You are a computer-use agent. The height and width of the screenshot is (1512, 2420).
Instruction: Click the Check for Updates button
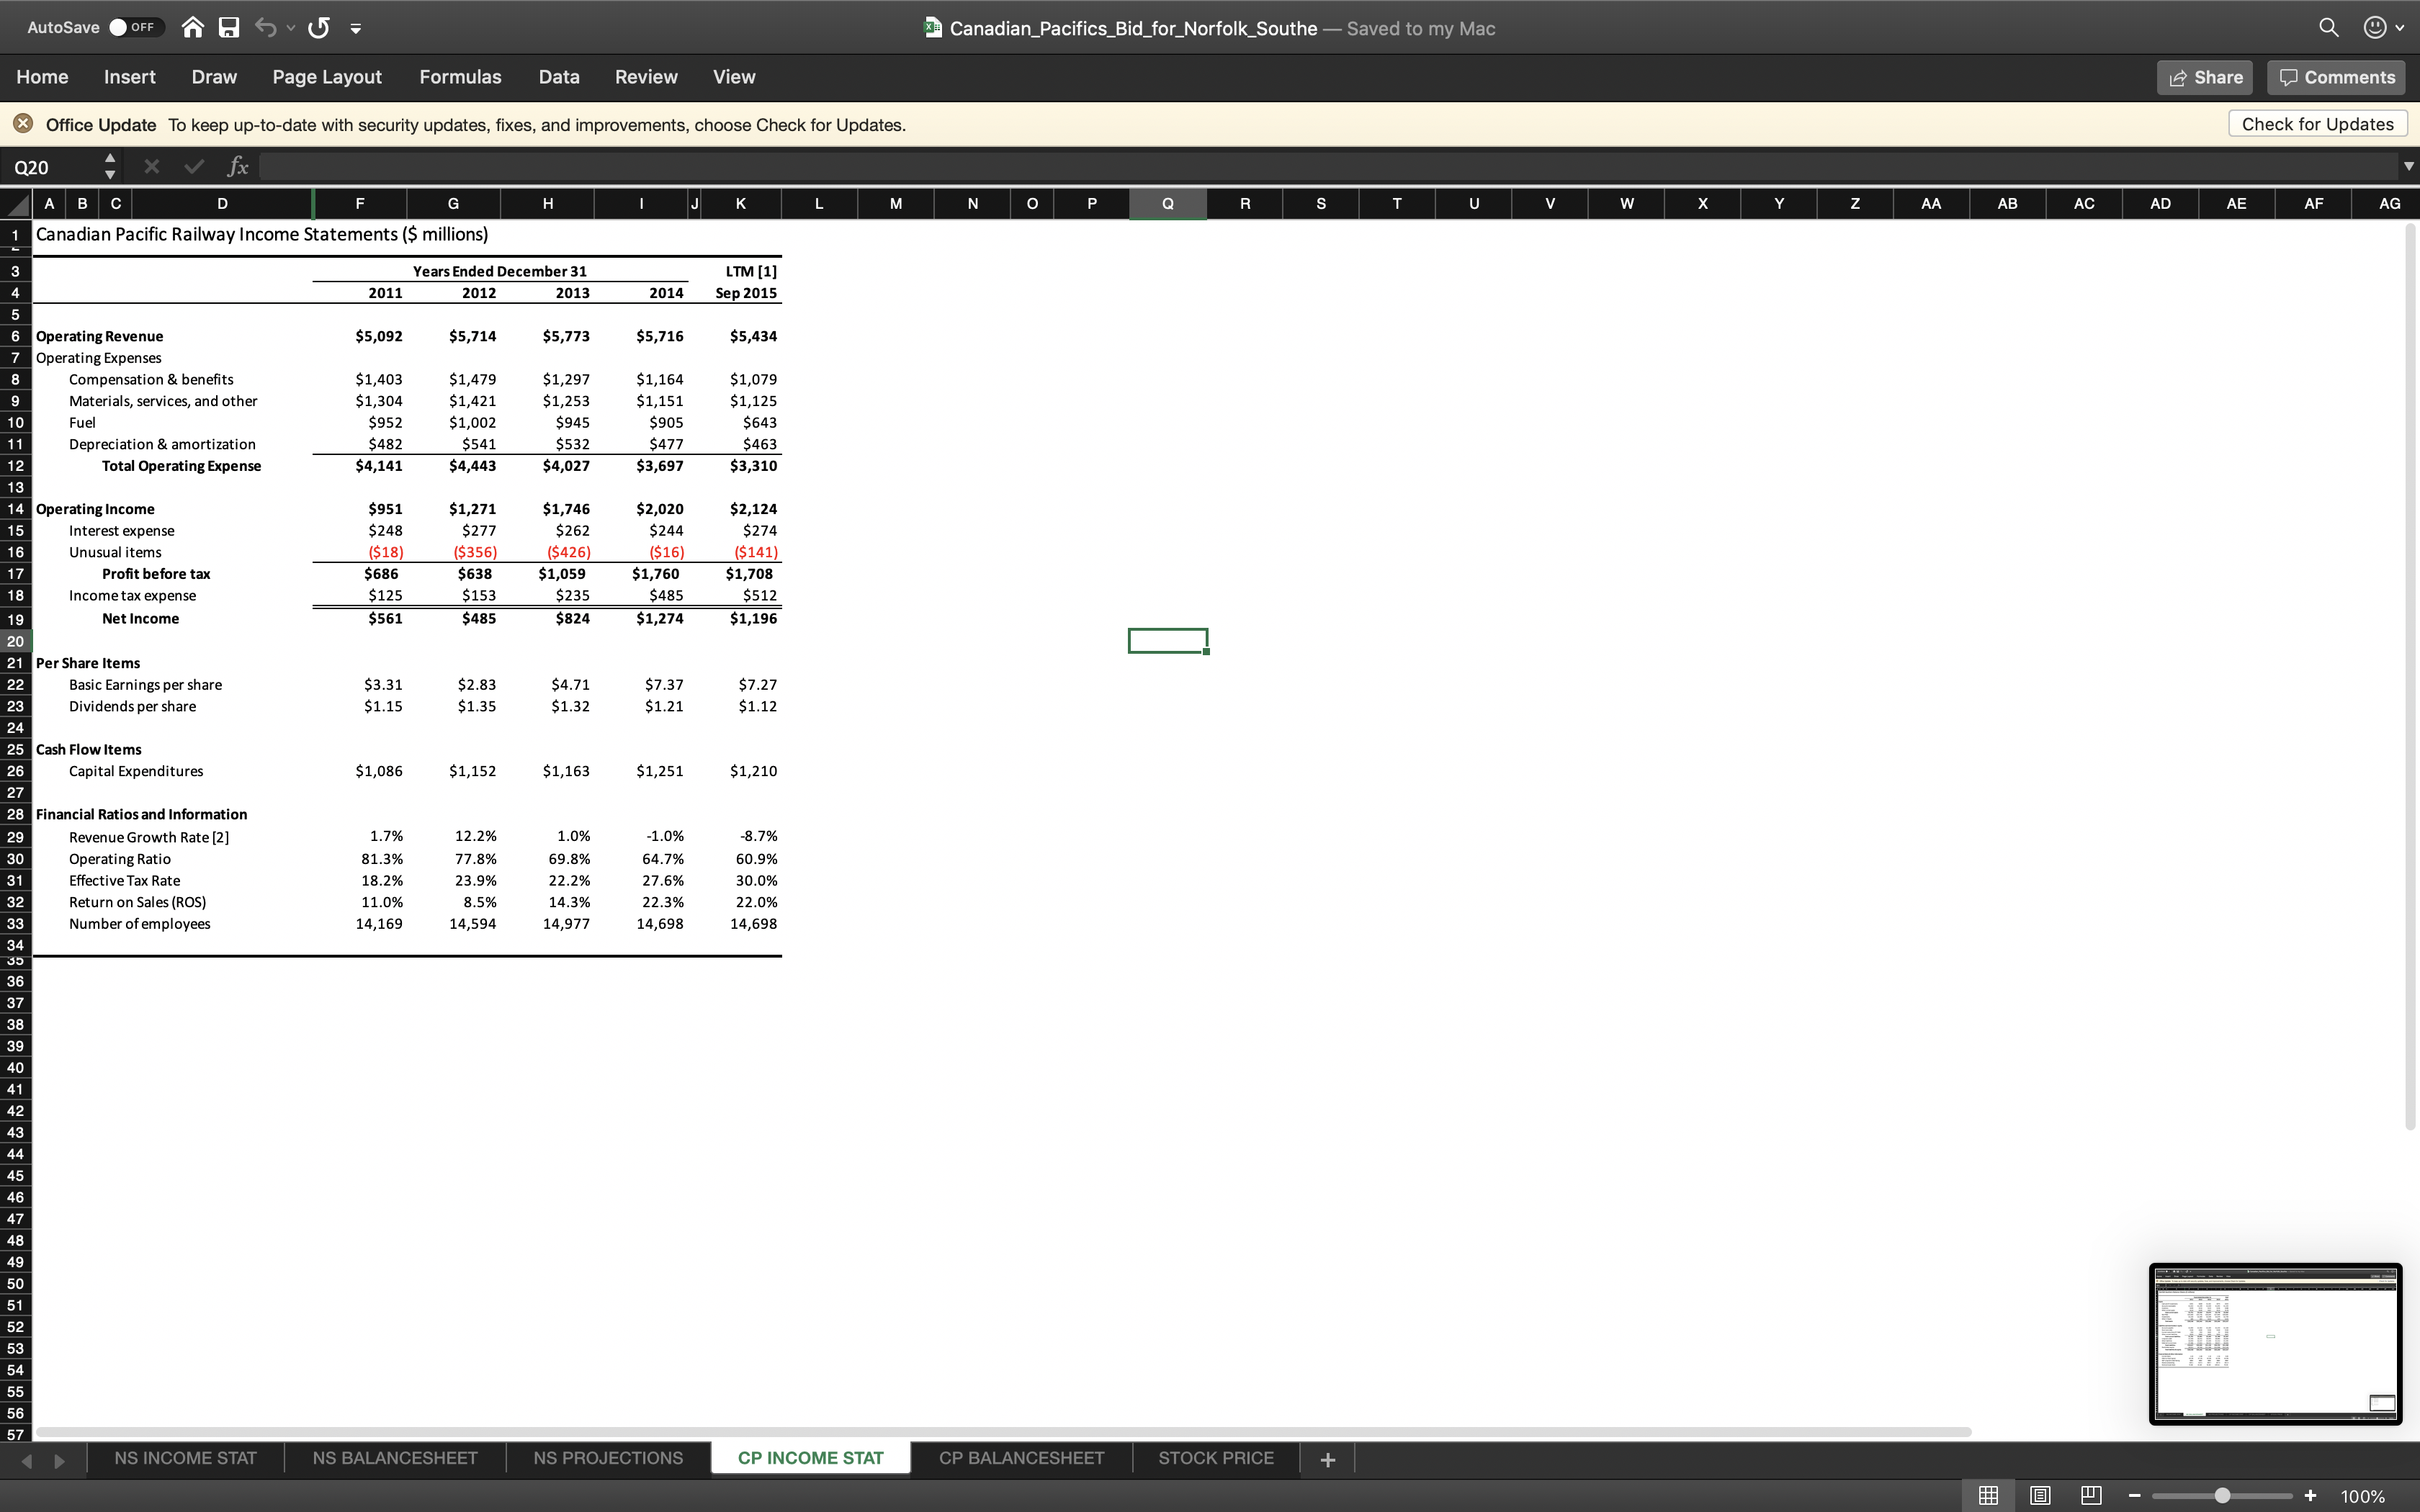pos(2317,124)
